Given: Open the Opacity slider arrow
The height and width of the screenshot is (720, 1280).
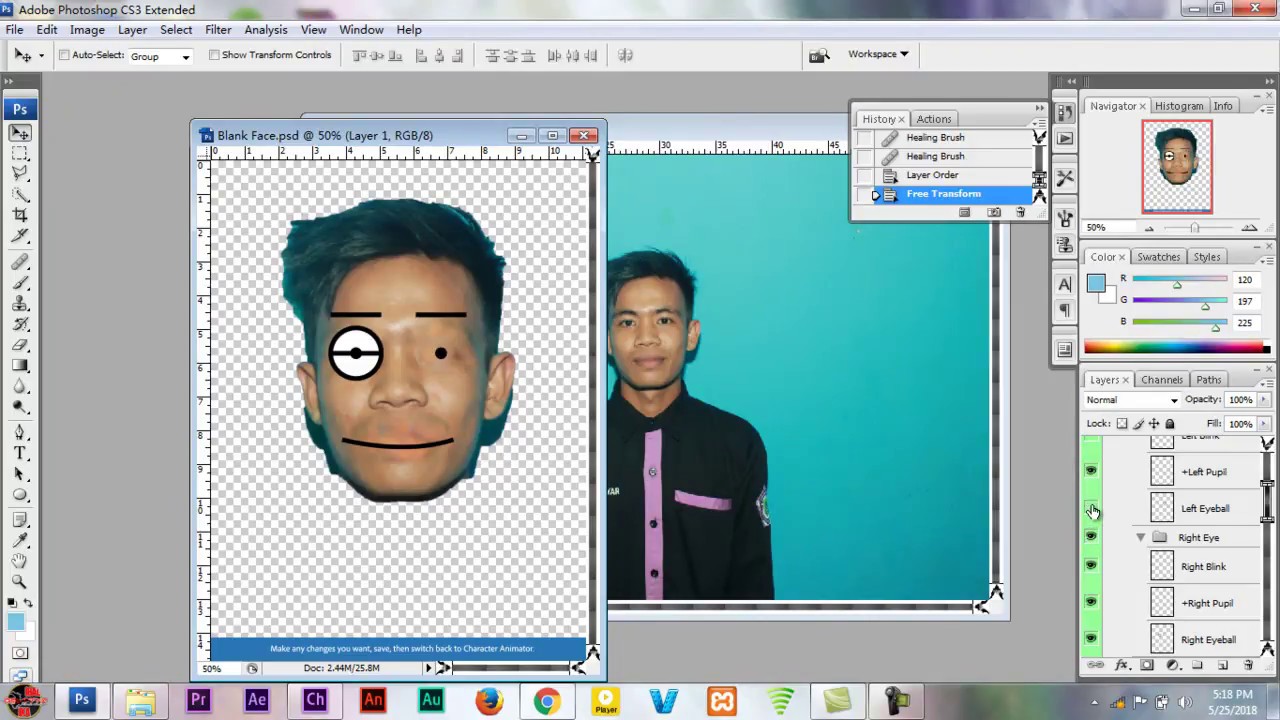Looking at the screenshot, I should click(x=1264, y=400).
